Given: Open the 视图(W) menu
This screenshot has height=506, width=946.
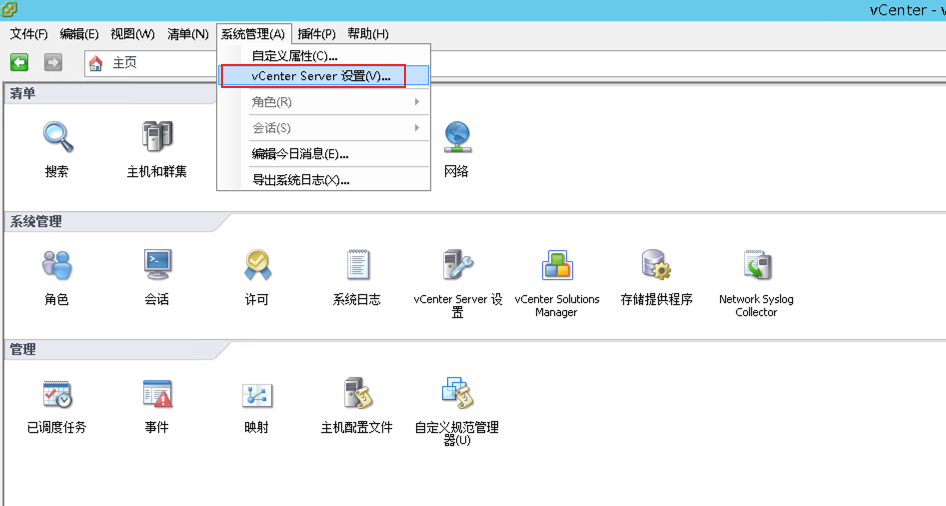Looking at the screenshot, I should click(x=133, y=34).
